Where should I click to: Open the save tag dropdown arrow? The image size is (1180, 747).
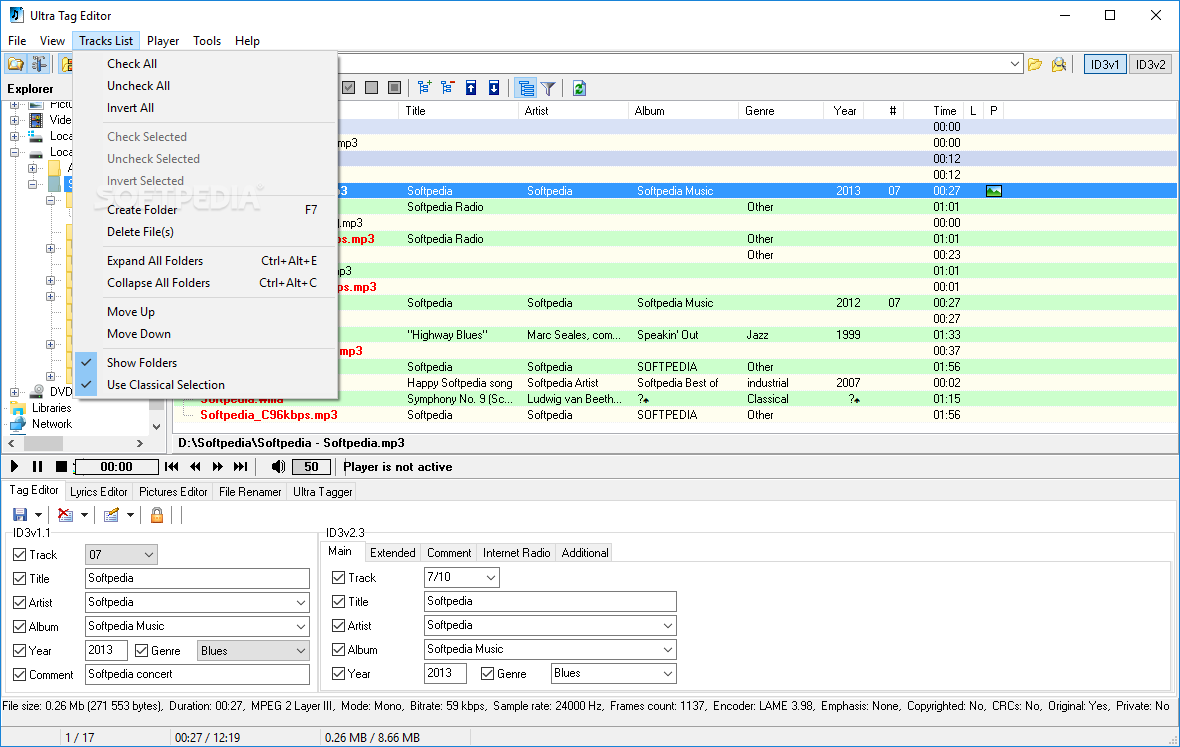(38, 515)
